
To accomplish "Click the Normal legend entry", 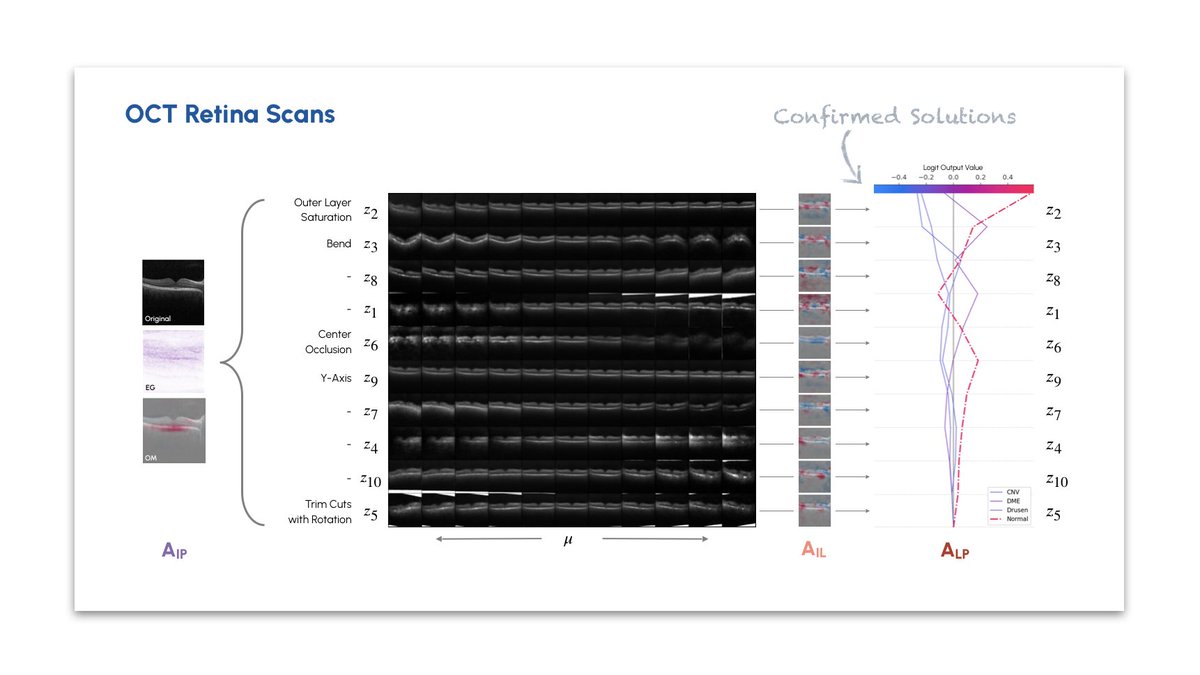I will [x=1008, y=519].
